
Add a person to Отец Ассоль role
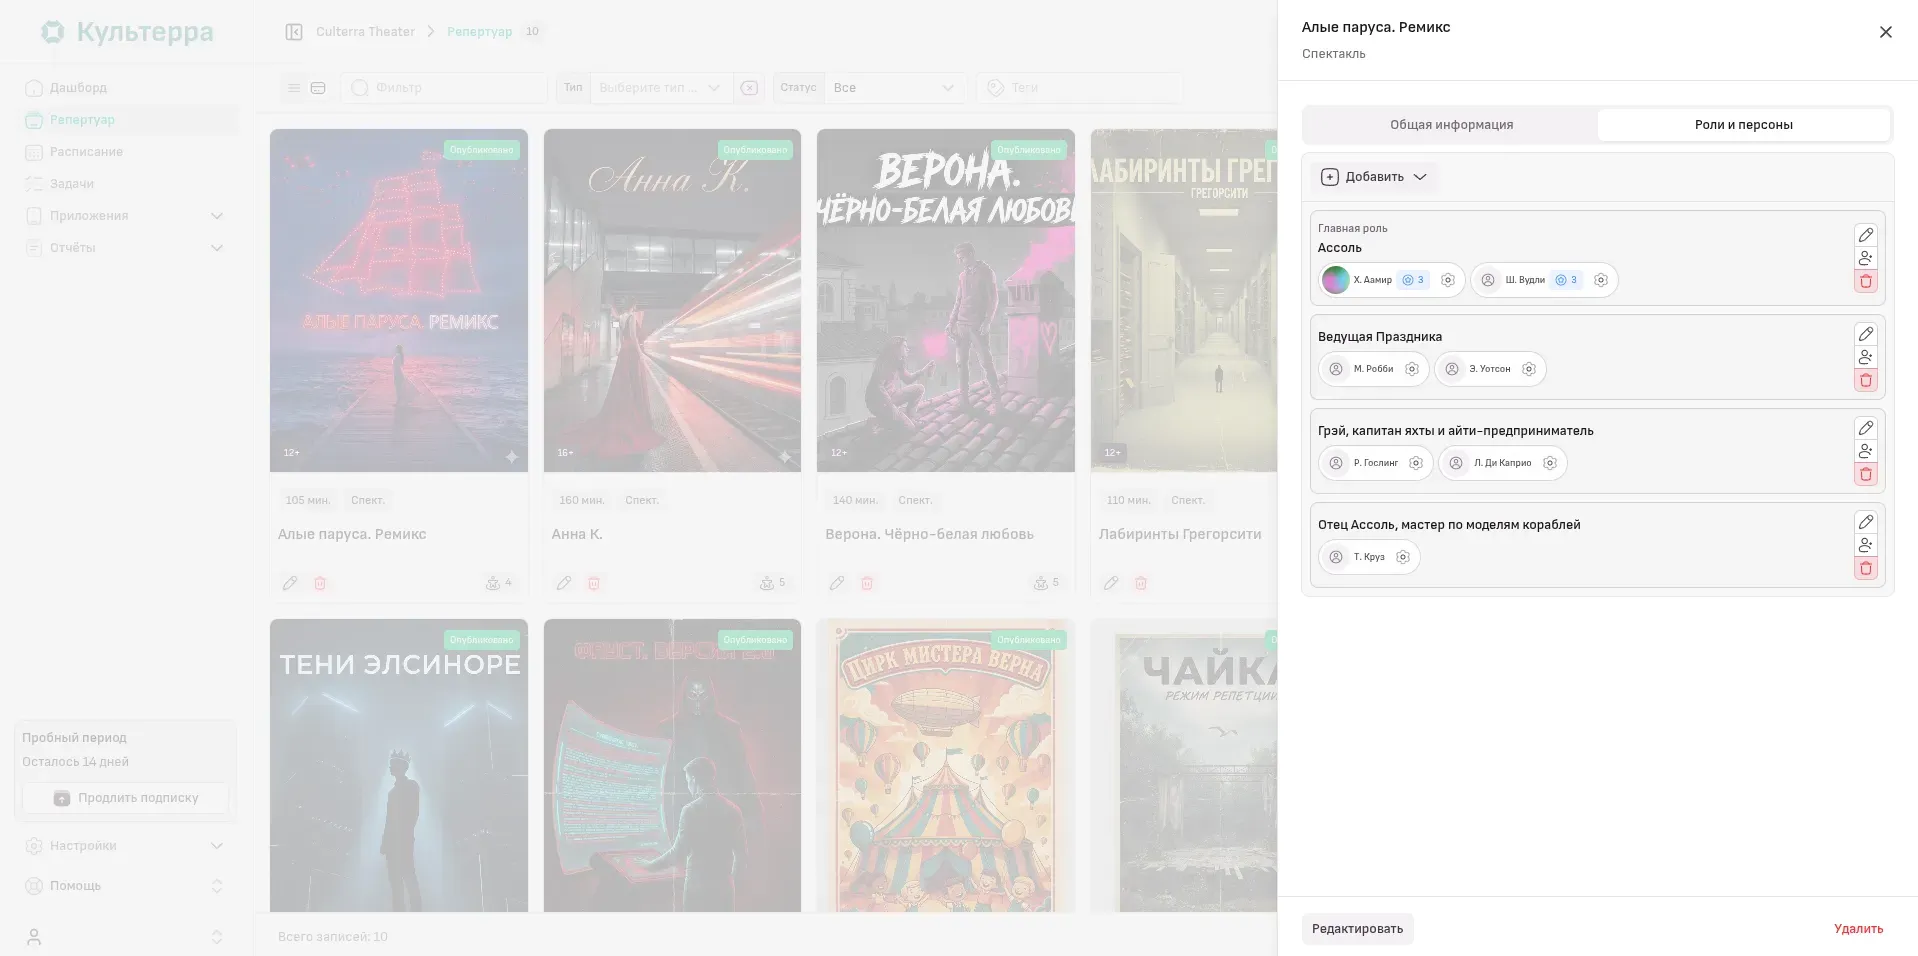[1865, 545]
